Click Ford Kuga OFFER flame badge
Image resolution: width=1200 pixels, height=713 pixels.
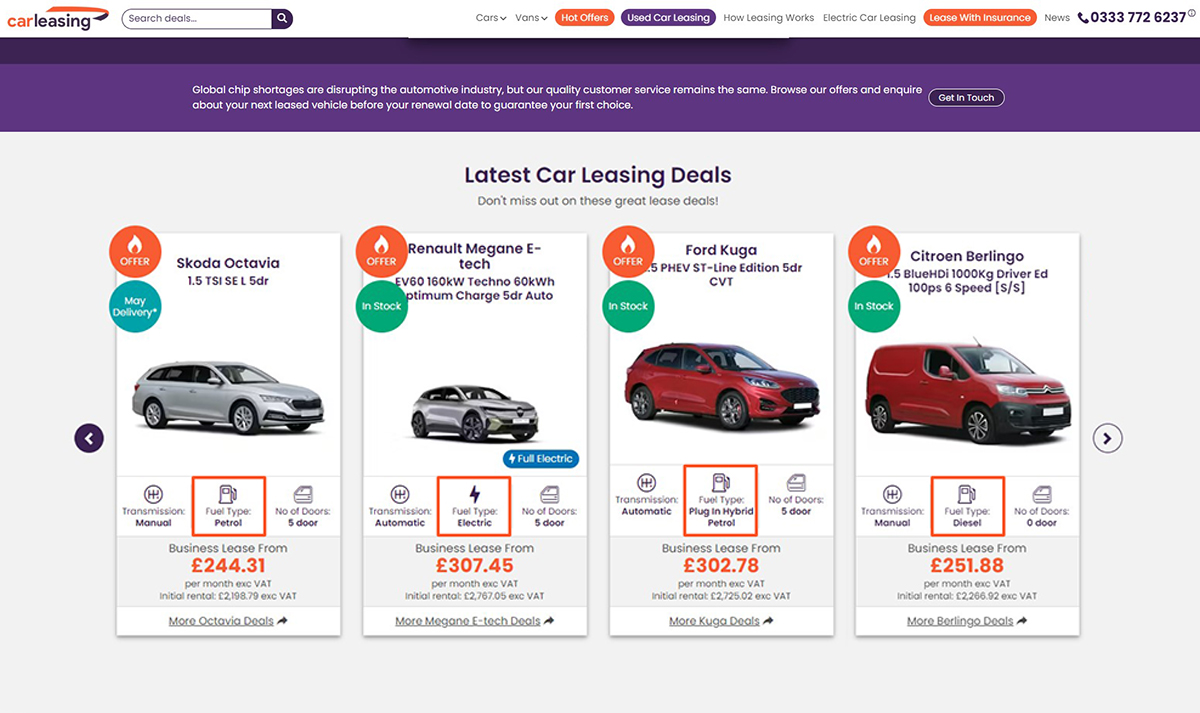[628, 250]
